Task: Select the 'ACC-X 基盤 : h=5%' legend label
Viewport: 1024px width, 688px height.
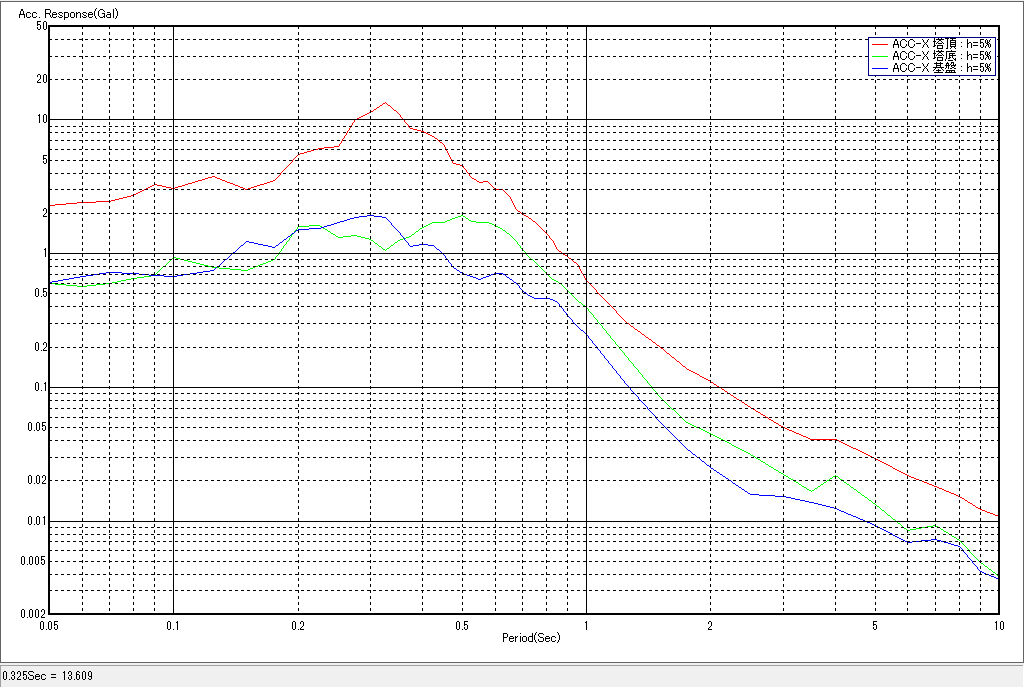Action: pos(941,68)
